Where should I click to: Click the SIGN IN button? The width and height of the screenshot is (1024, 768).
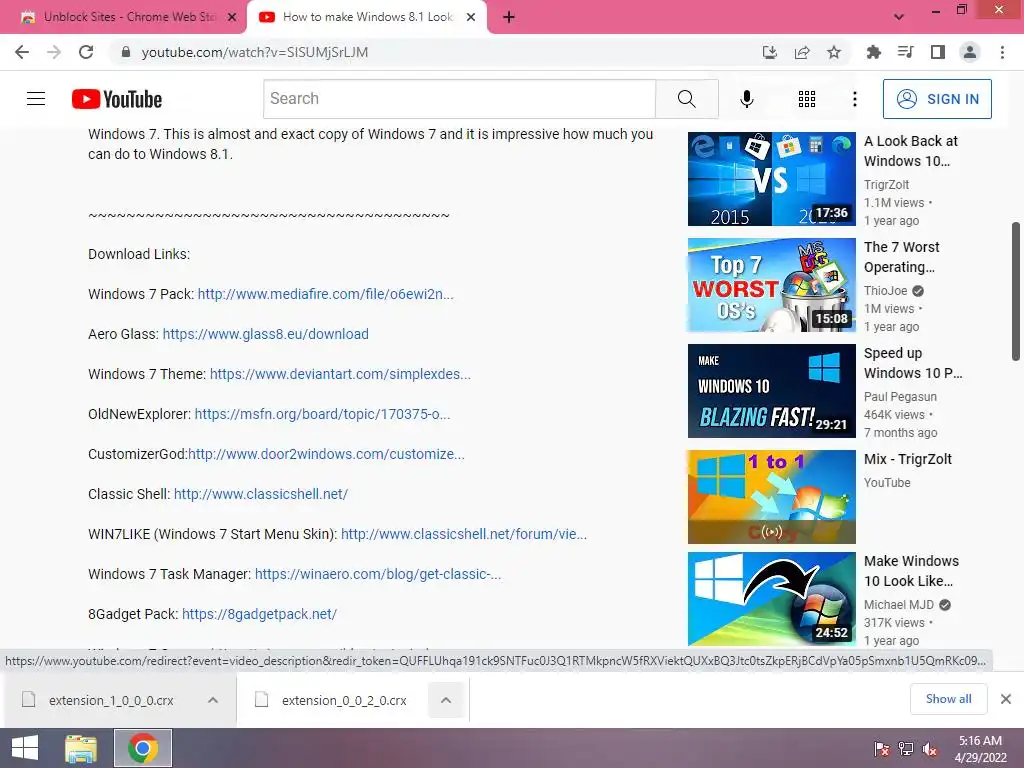(937, 99)
